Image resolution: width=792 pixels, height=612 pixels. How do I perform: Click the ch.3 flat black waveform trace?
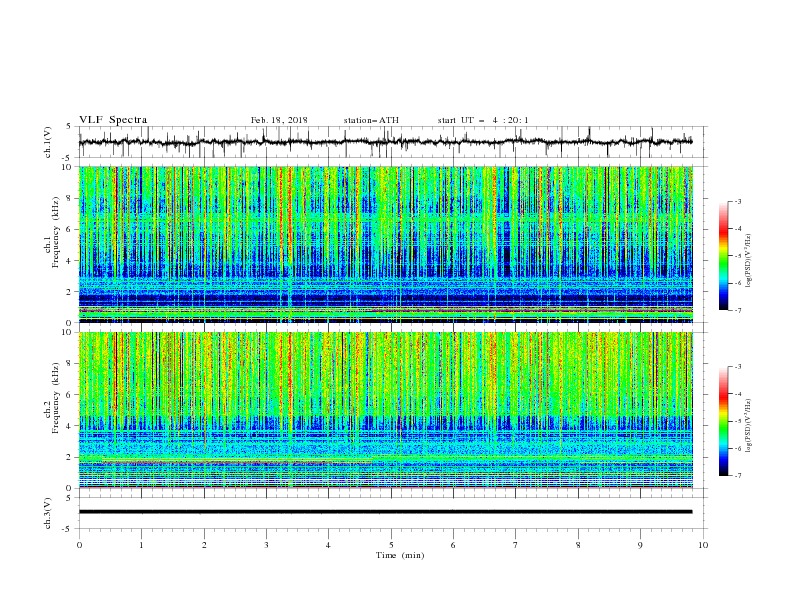(x=385, y=512)
